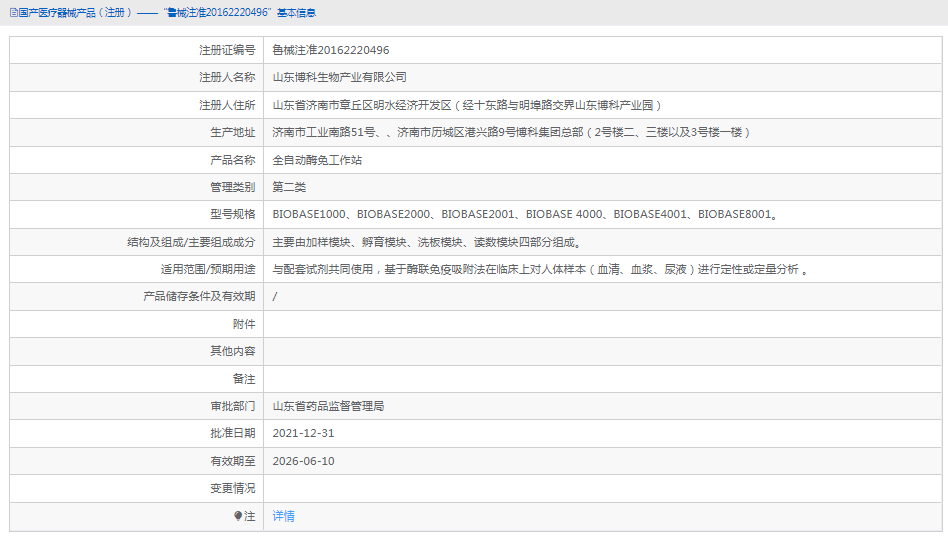Click the 其他内容 label
The width and height of the screenshot is (948, 538).
point(233,351)
